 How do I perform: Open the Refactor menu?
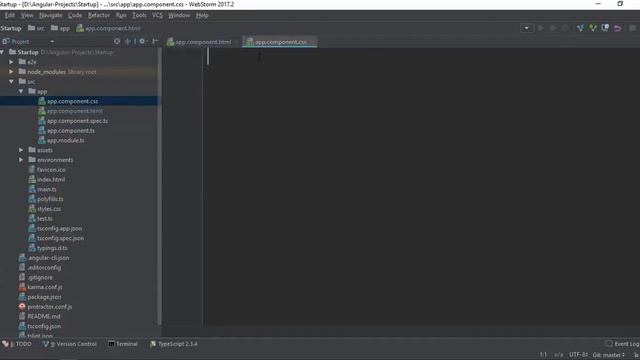pyautogui.click(x=99, y=15)
